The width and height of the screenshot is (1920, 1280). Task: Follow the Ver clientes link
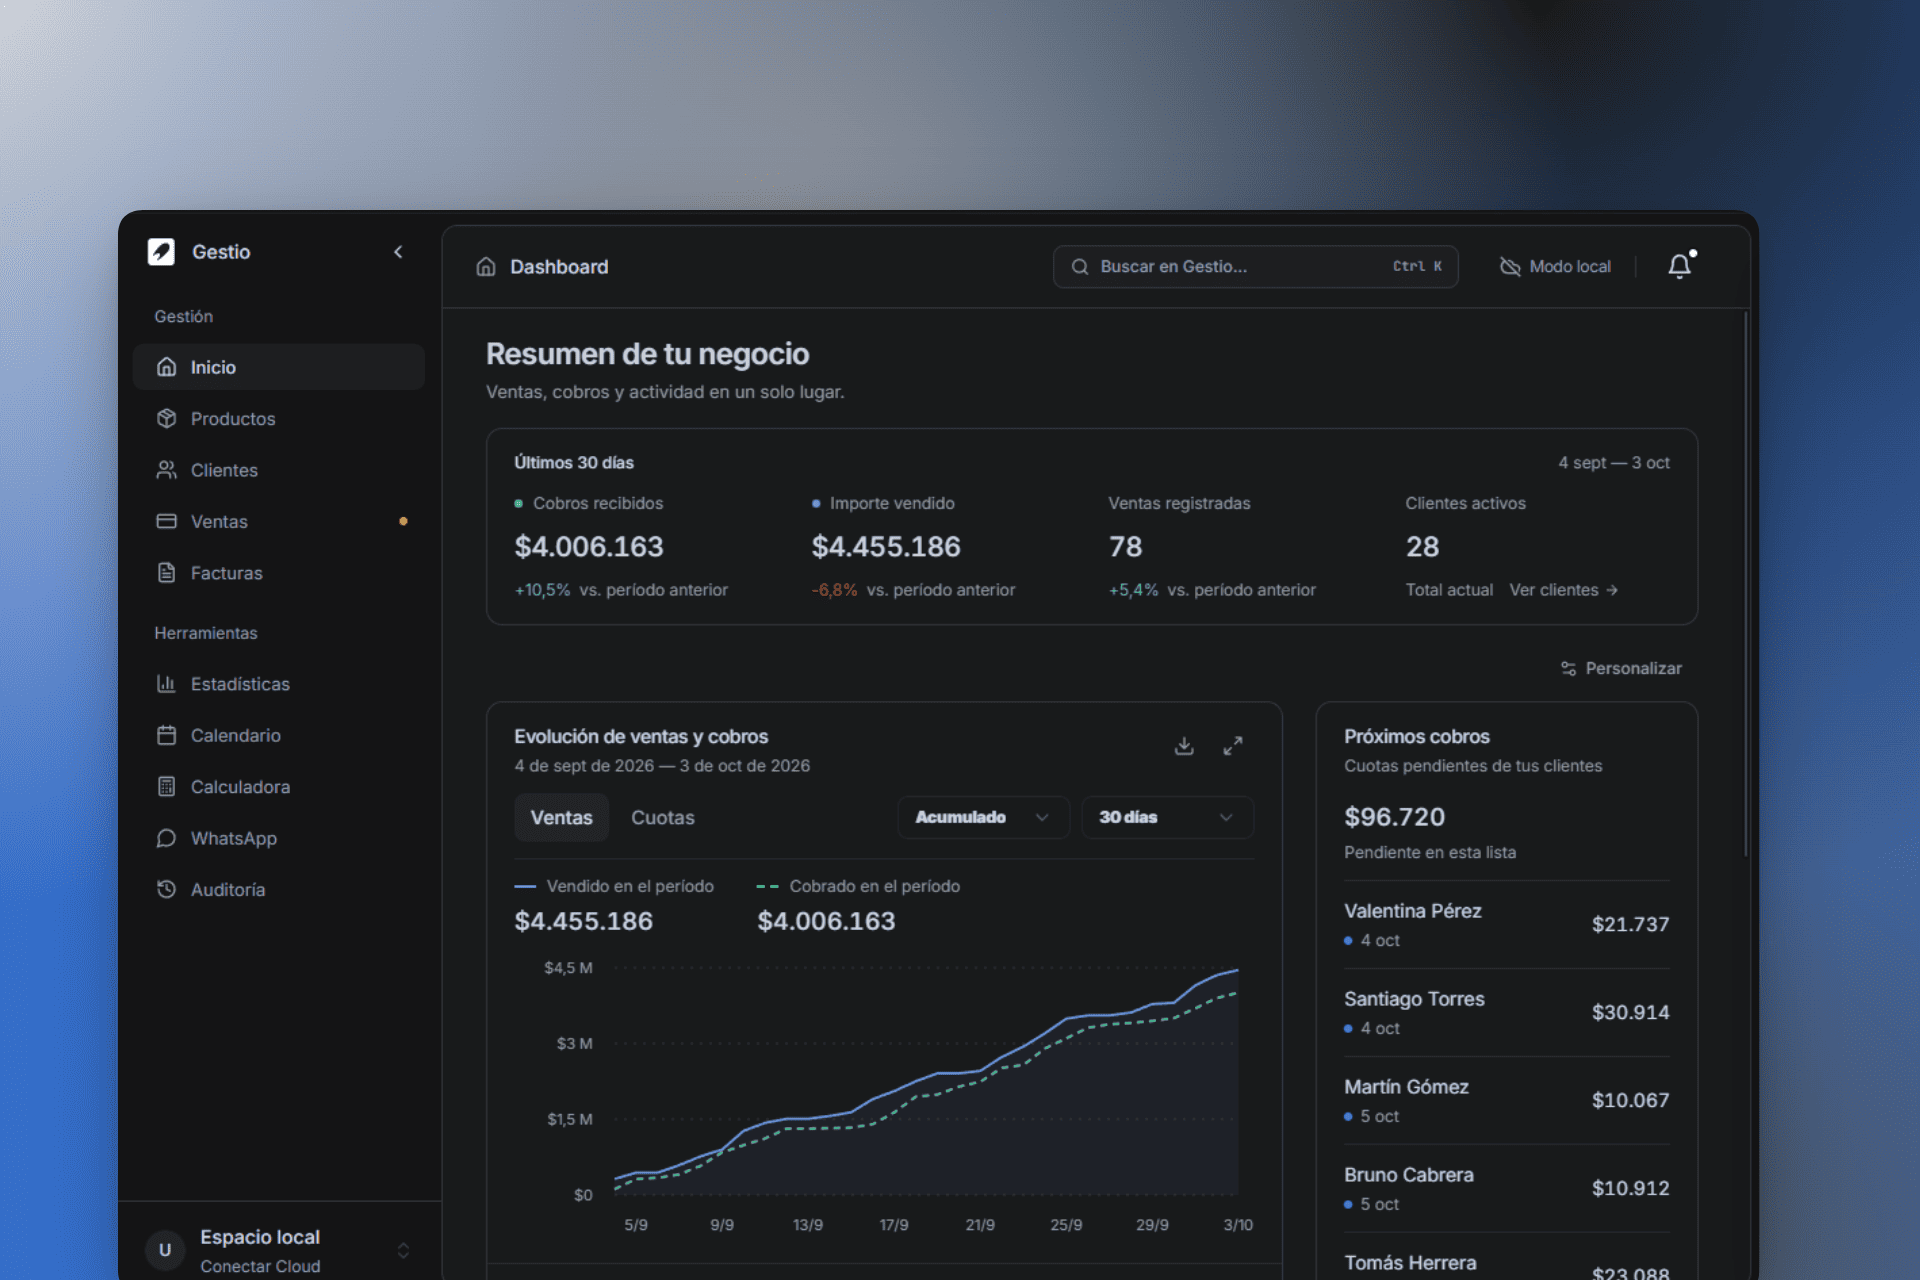click(1563, 590)
